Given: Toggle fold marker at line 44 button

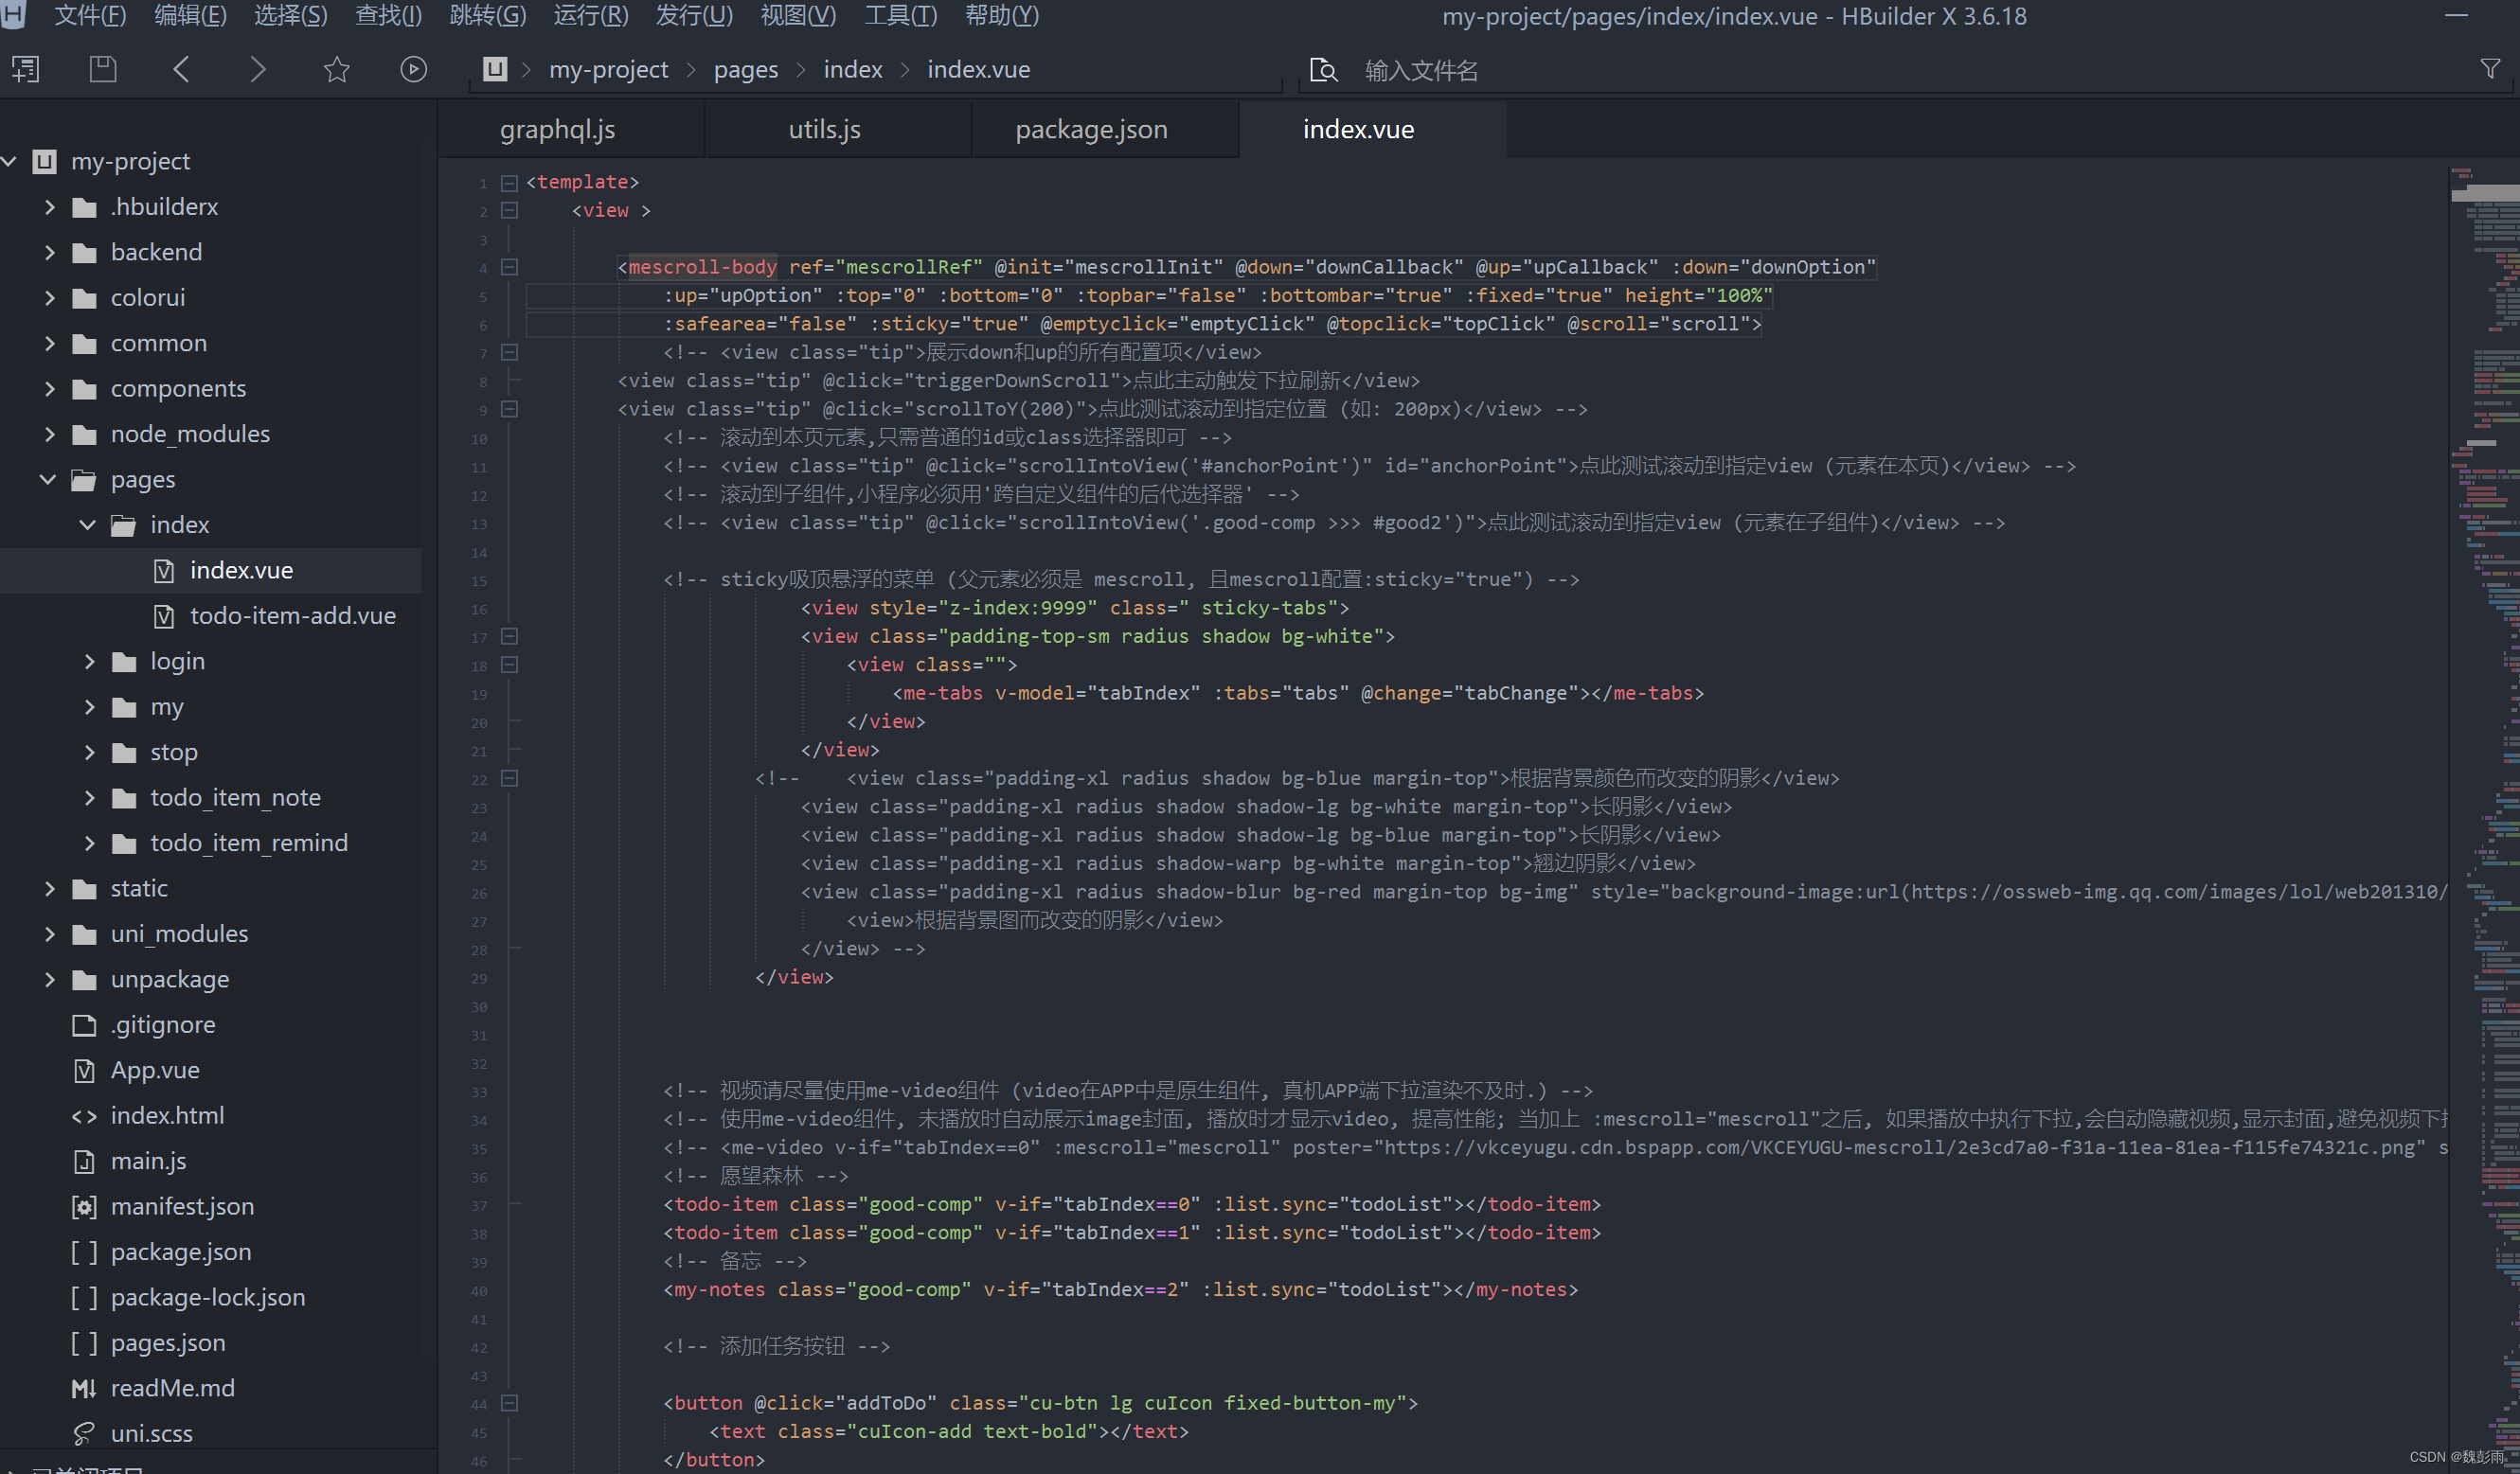Looking at the screenshot, I should (x=509, y=1402).
